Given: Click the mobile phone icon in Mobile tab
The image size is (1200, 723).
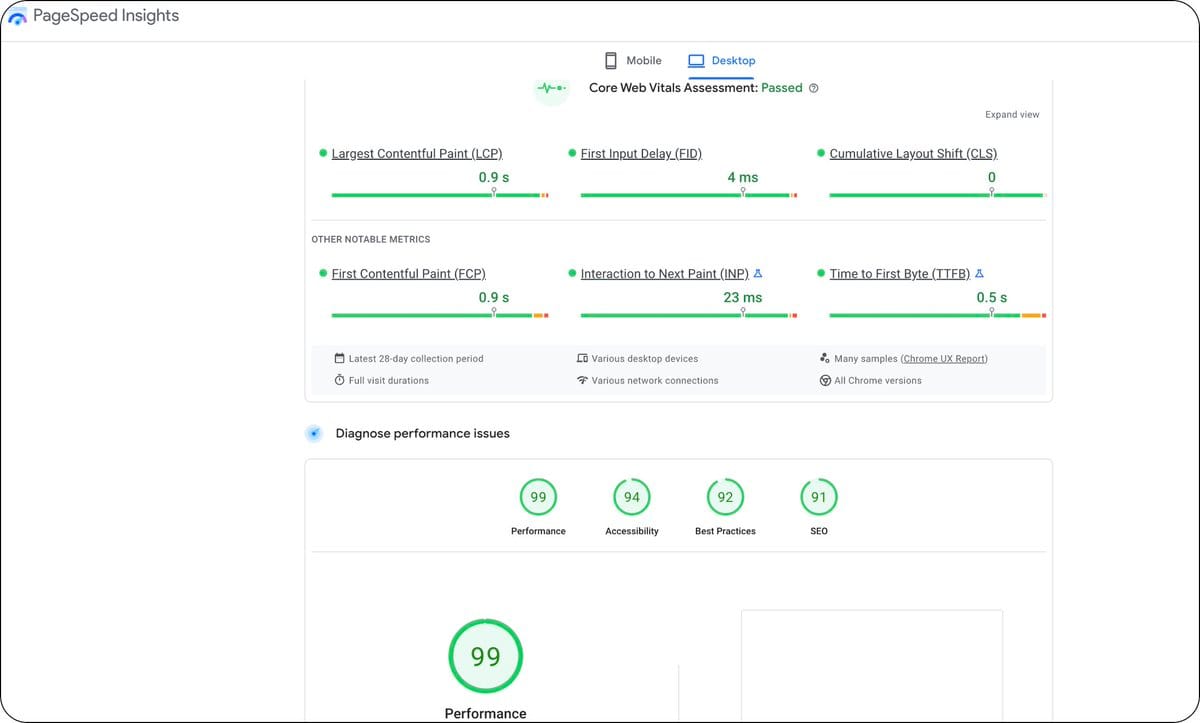Looking at the screenshot, I should click(610, 60).
